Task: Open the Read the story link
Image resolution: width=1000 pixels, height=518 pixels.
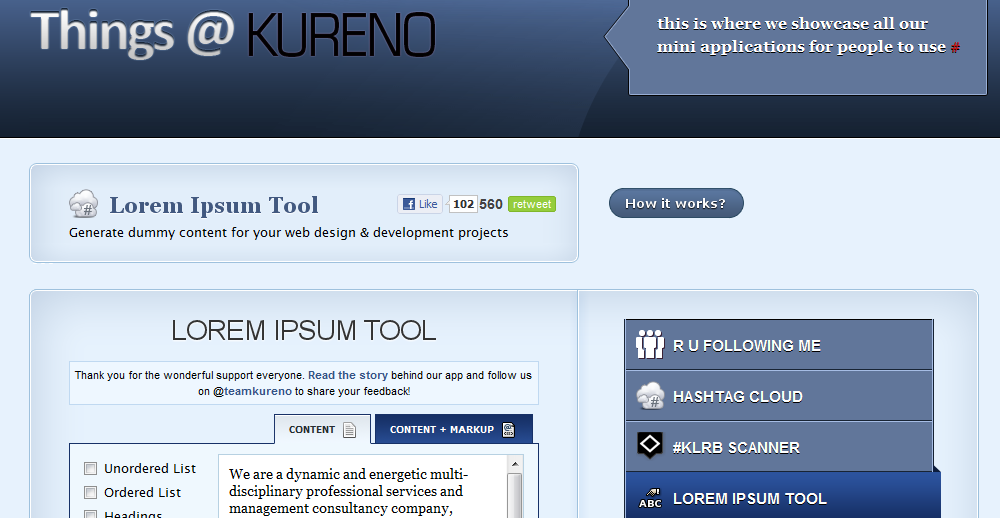Action: point(348,375)
